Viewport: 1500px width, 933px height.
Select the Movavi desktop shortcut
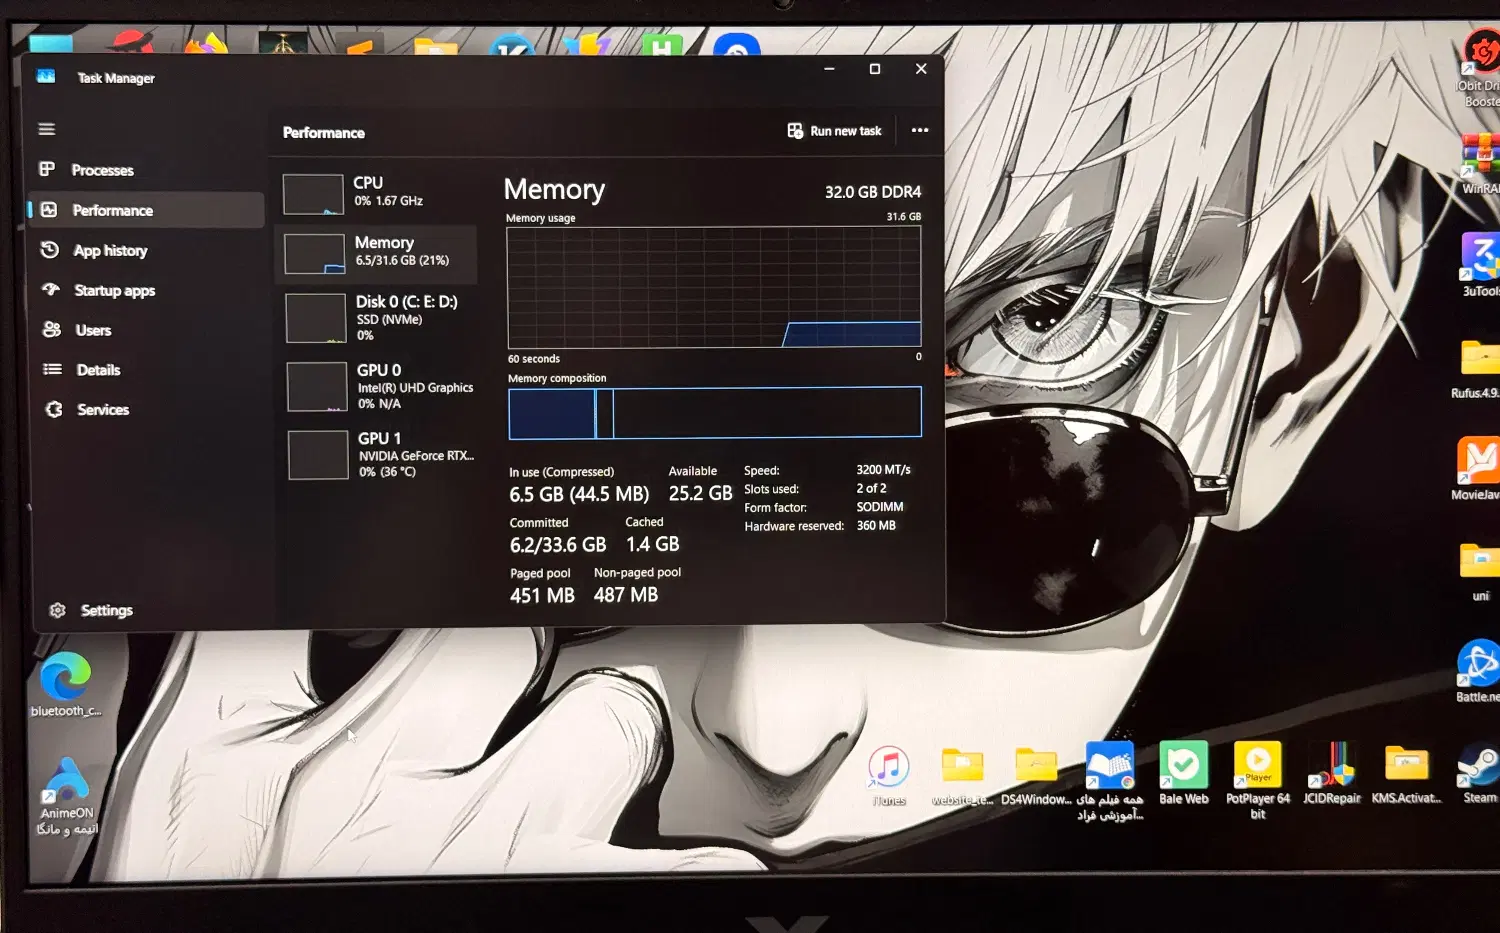point(1476,469)
